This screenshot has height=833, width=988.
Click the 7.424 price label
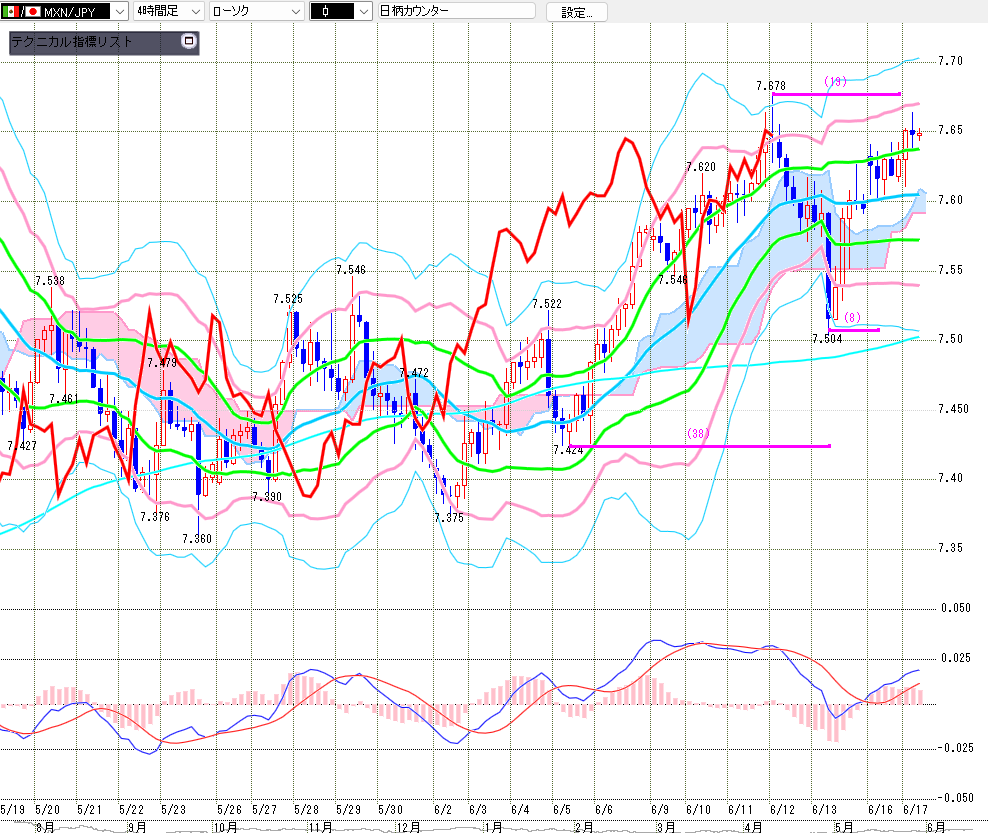point(568,450)
